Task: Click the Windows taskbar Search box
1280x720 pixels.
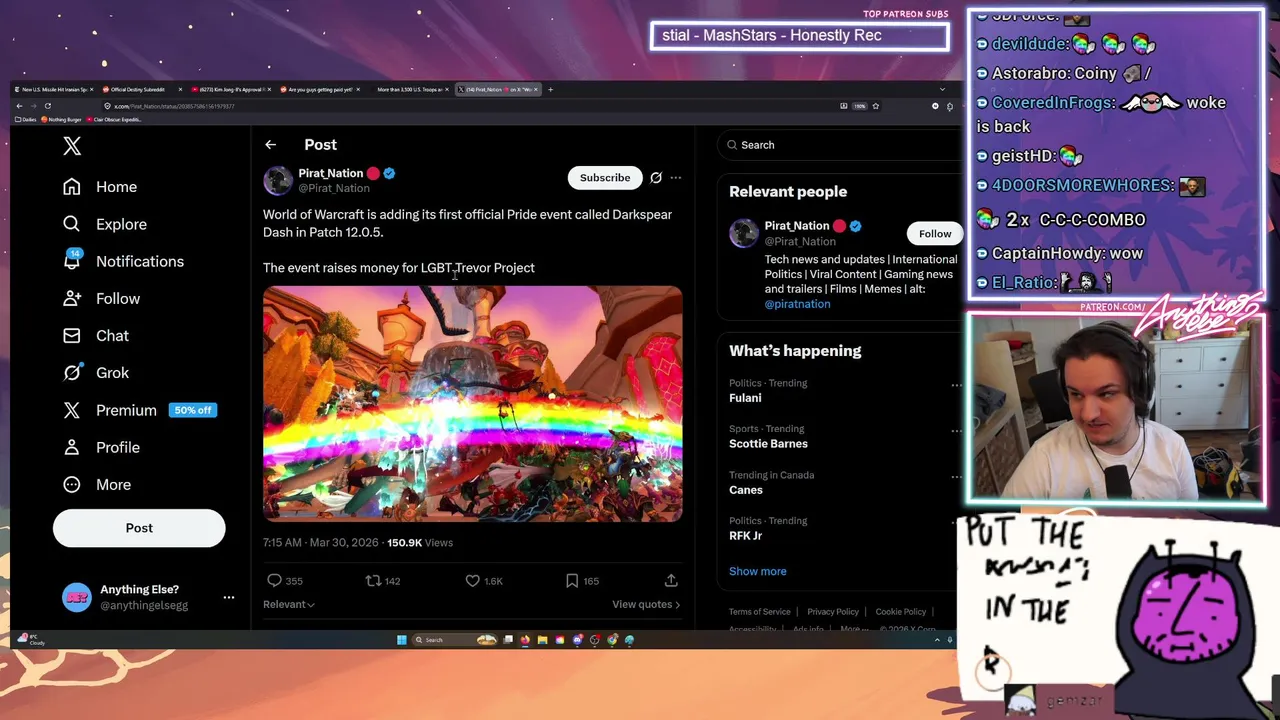Action: click(x=455, y=640)
